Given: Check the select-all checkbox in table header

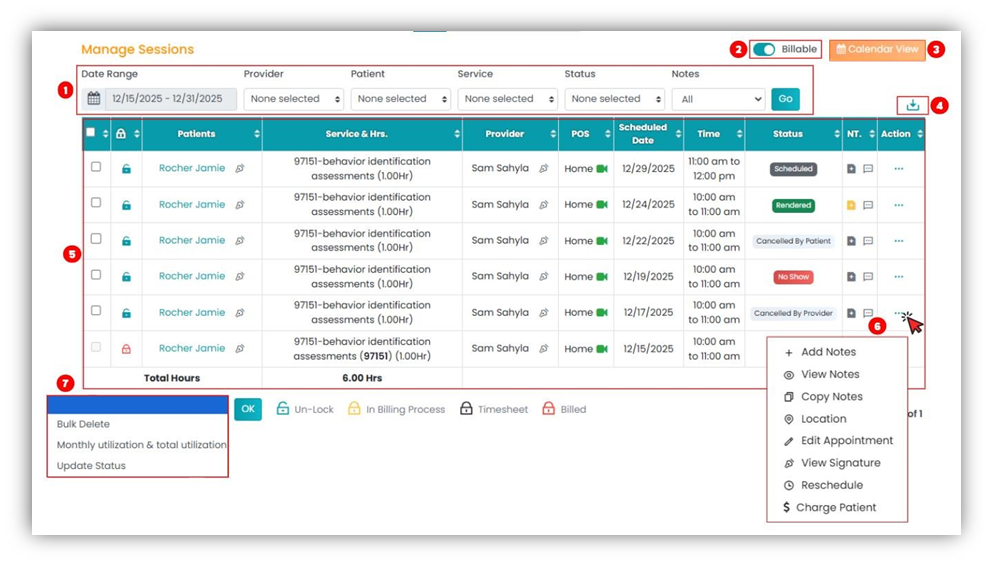Looking at the screenshot, I should [91, 132].
